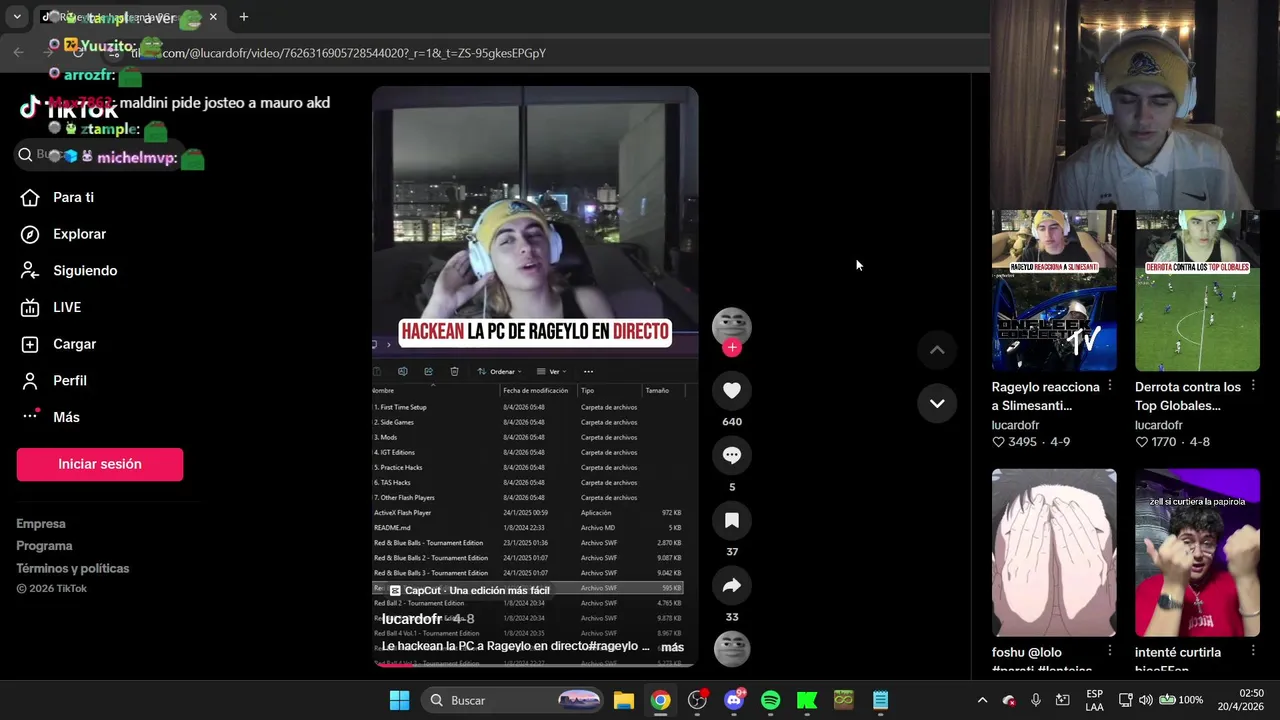Open the volume tray icon
The image size is (1280, 720).
pos(1146,700)
